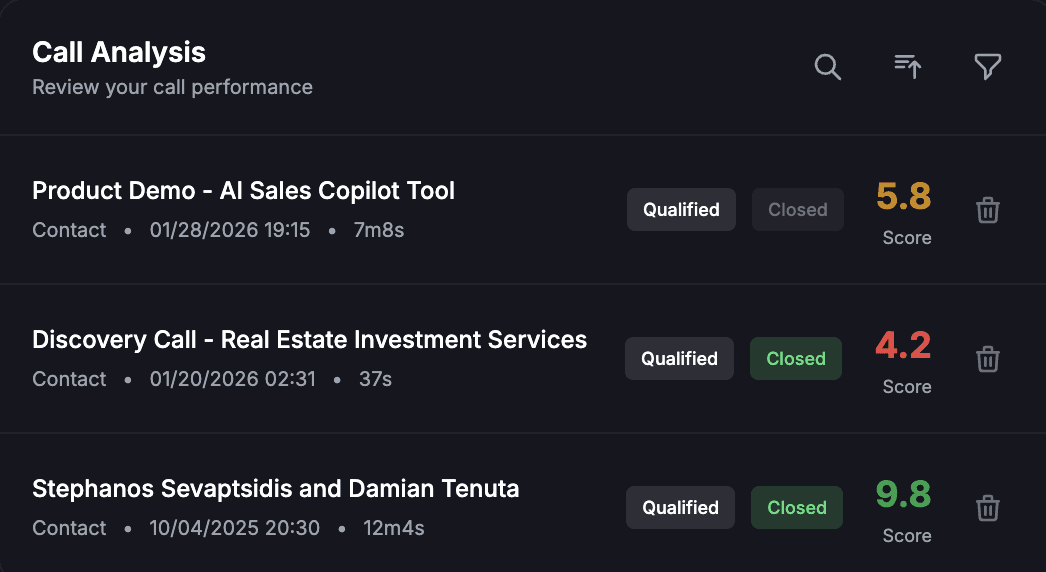Toggle Closed badge on Discovery Call
1046x572 pixels.
click(795, 359)
